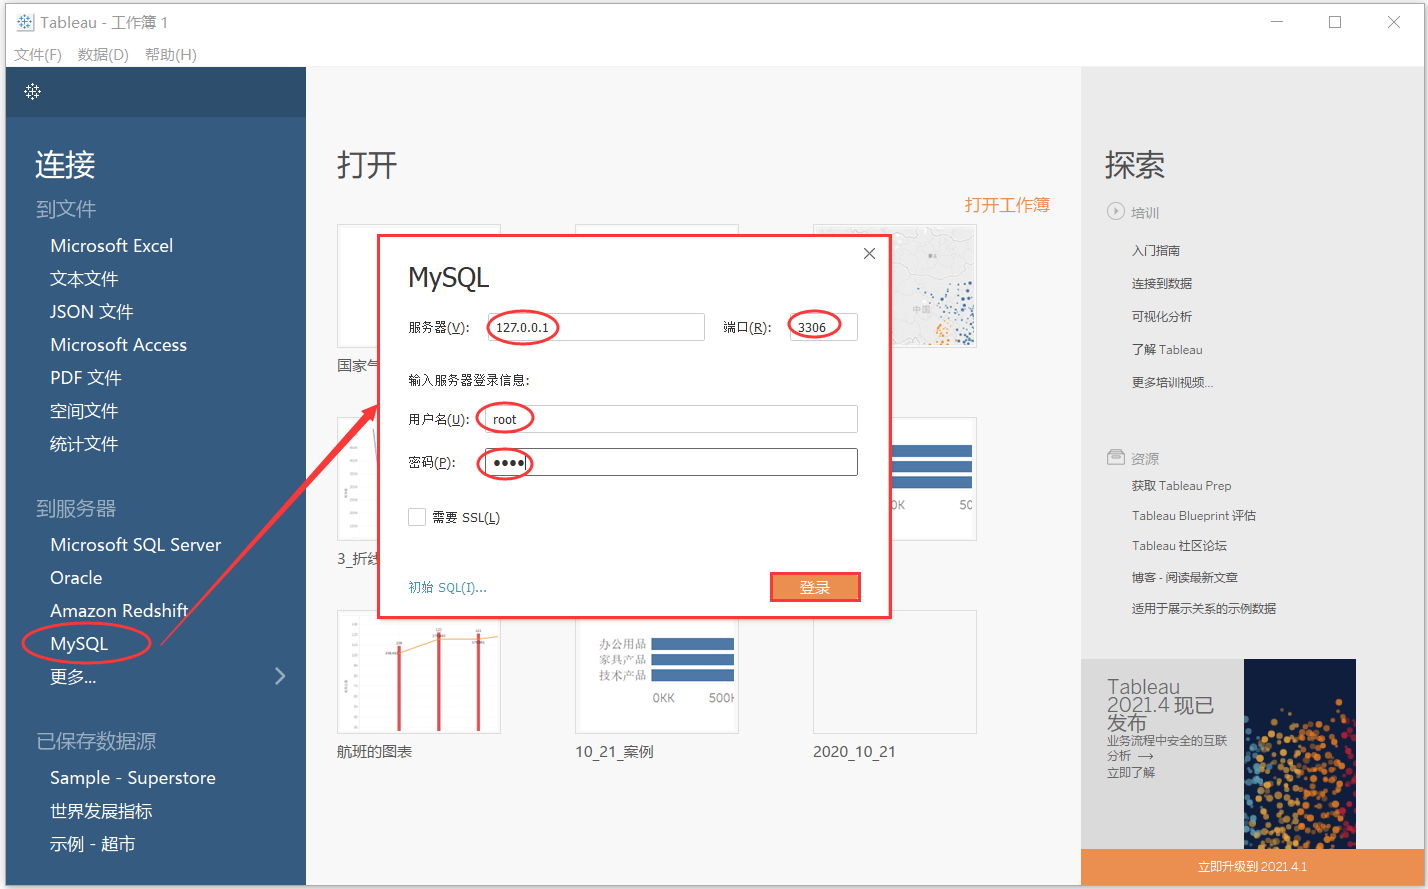The height and width of the screenshot is (889, 1428).
Task: Click the 立即升级到 2021.4.1 banner button
Action: coord(1253,867)
